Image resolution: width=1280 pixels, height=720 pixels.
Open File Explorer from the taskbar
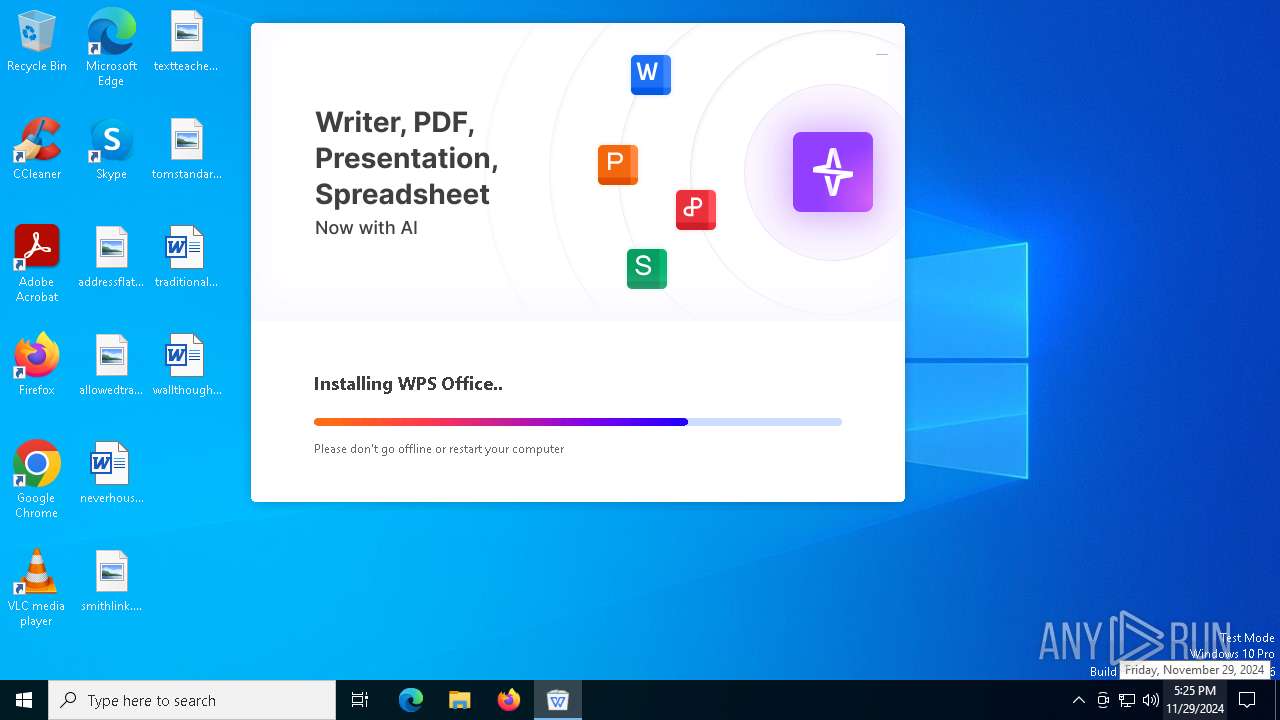click(x=459, y=700)
